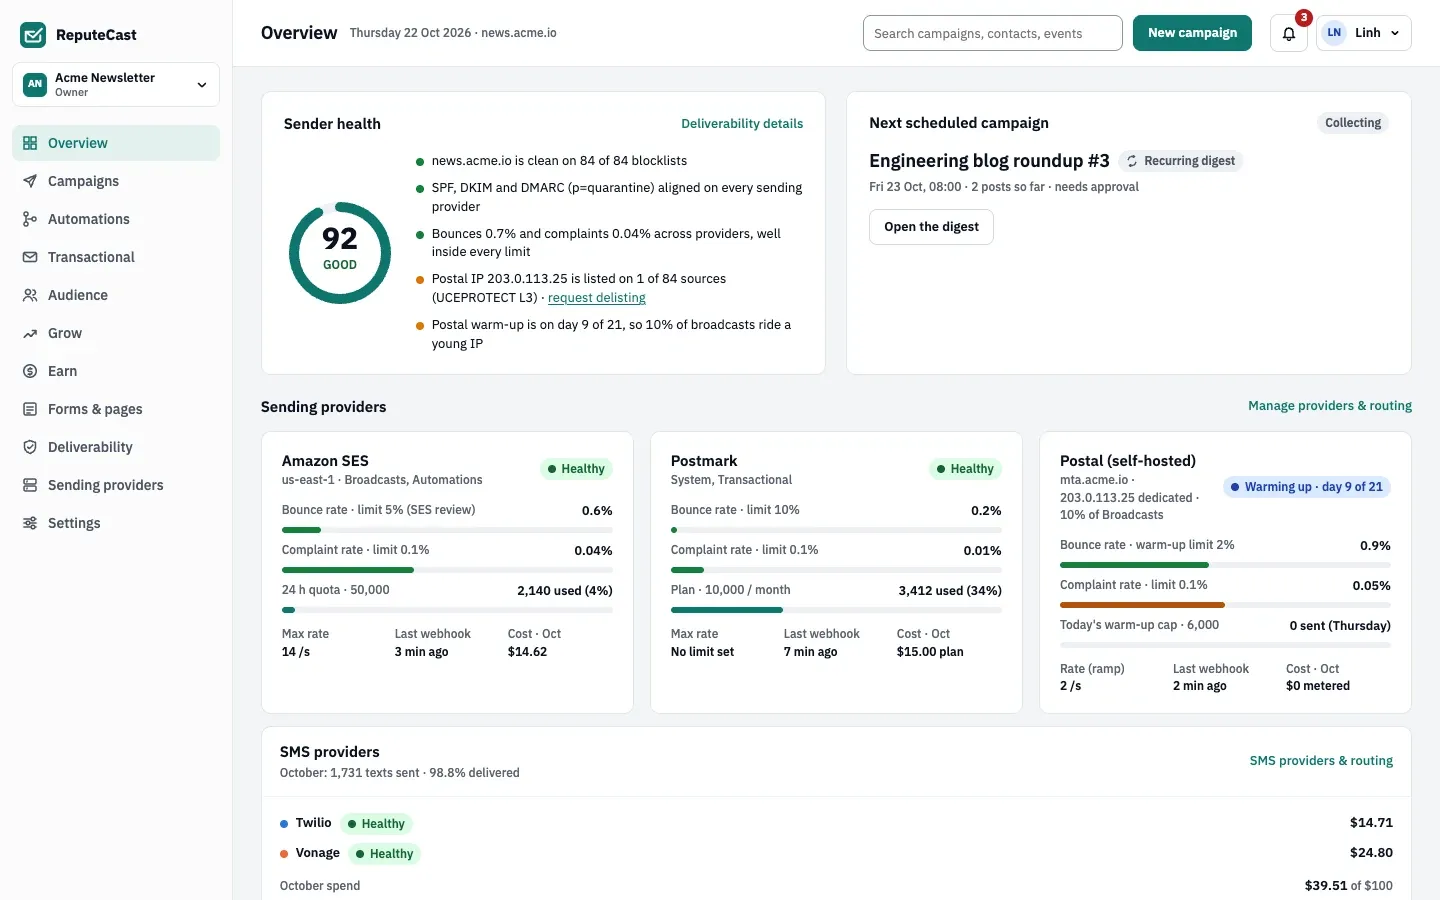Click the Vonage Healthy badge

(x=385, y=854)
